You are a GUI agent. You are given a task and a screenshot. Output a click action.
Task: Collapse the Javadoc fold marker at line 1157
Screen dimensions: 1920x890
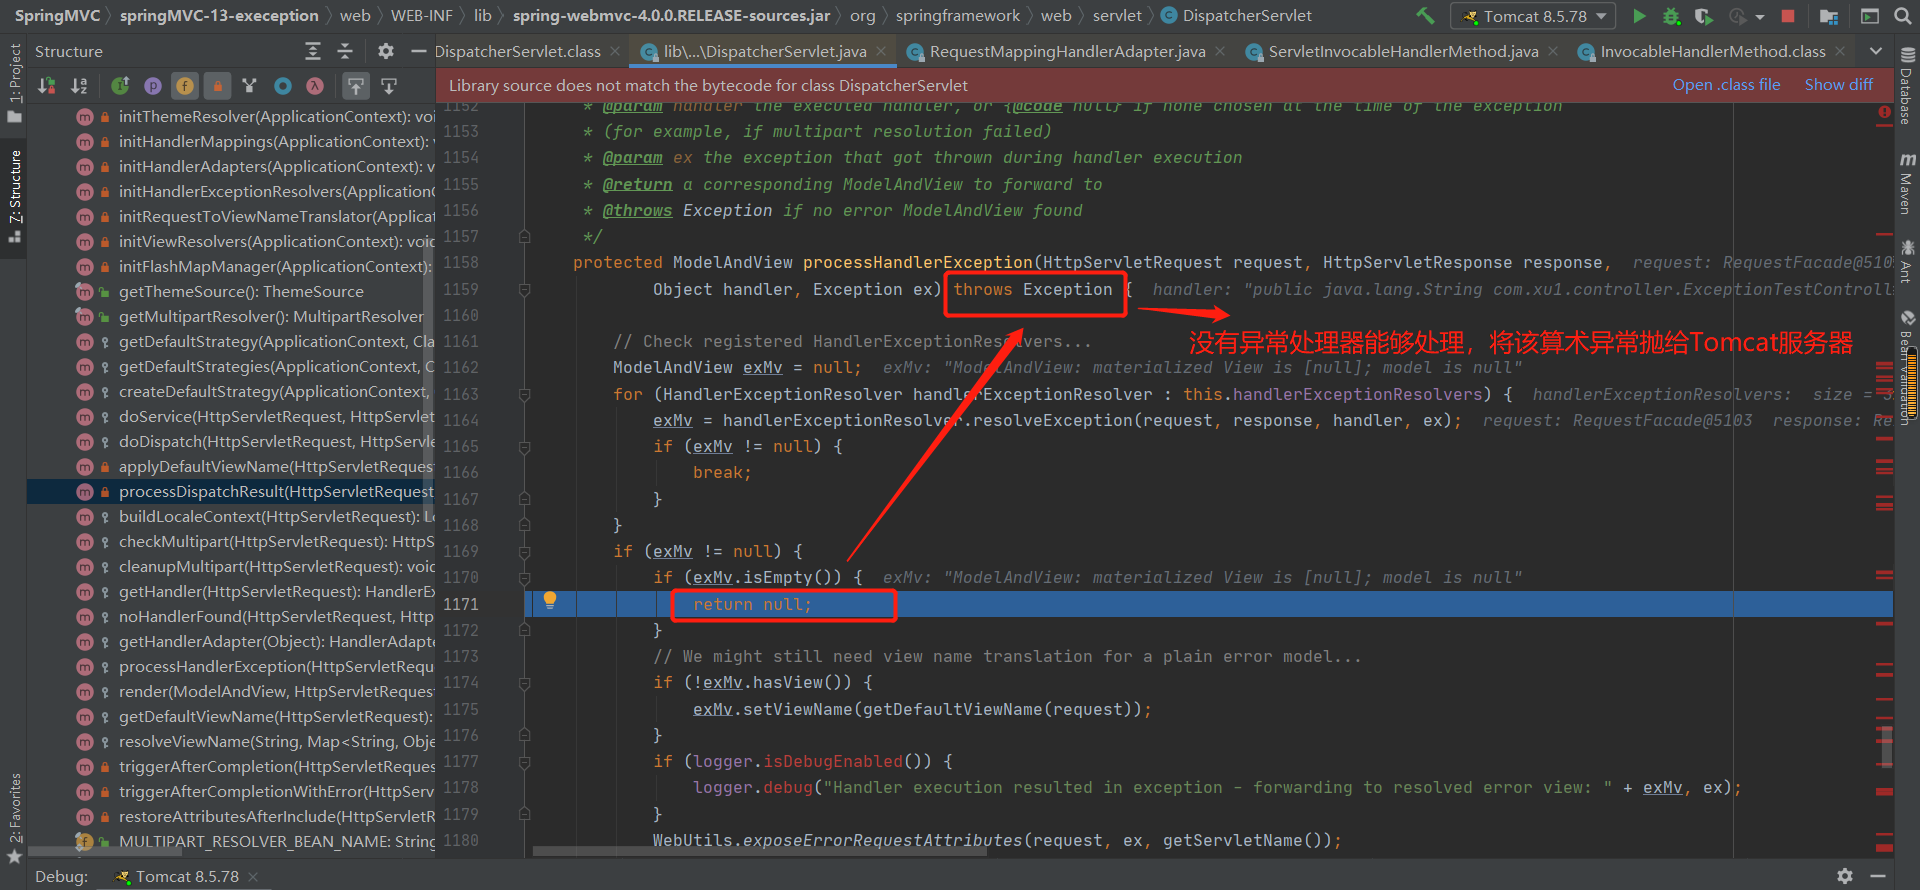(524, 237)
